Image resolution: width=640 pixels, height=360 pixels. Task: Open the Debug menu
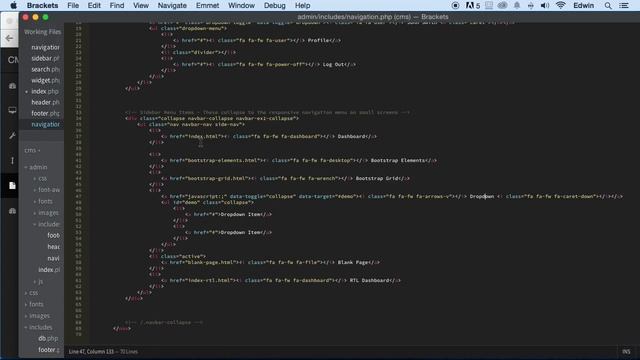[x=275, y=5]
